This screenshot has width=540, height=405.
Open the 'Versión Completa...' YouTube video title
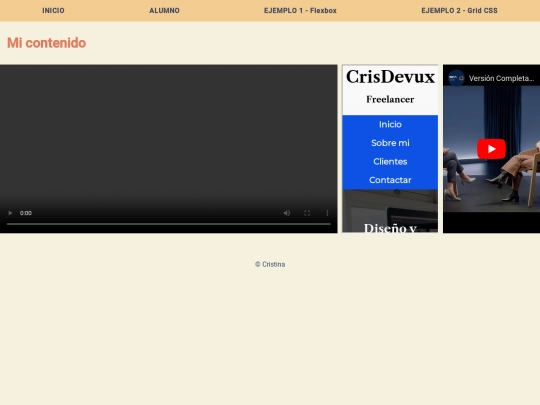click(501, 79)
